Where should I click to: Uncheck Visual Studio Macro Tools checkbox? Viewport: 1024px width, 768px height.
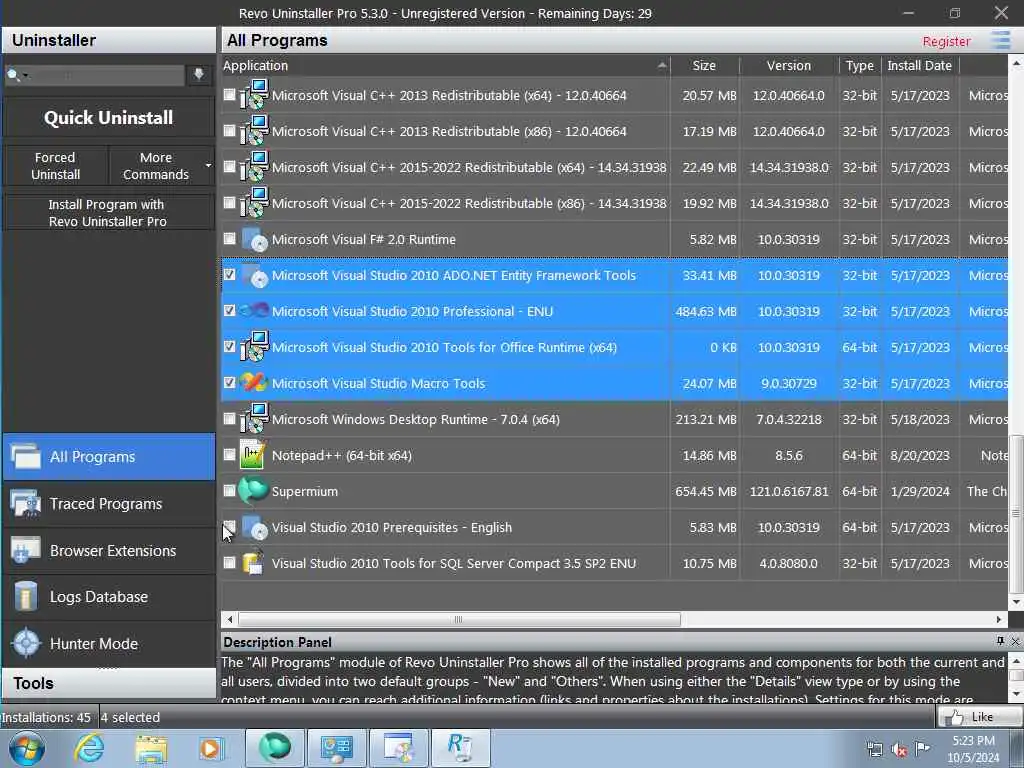click(229, 382)
